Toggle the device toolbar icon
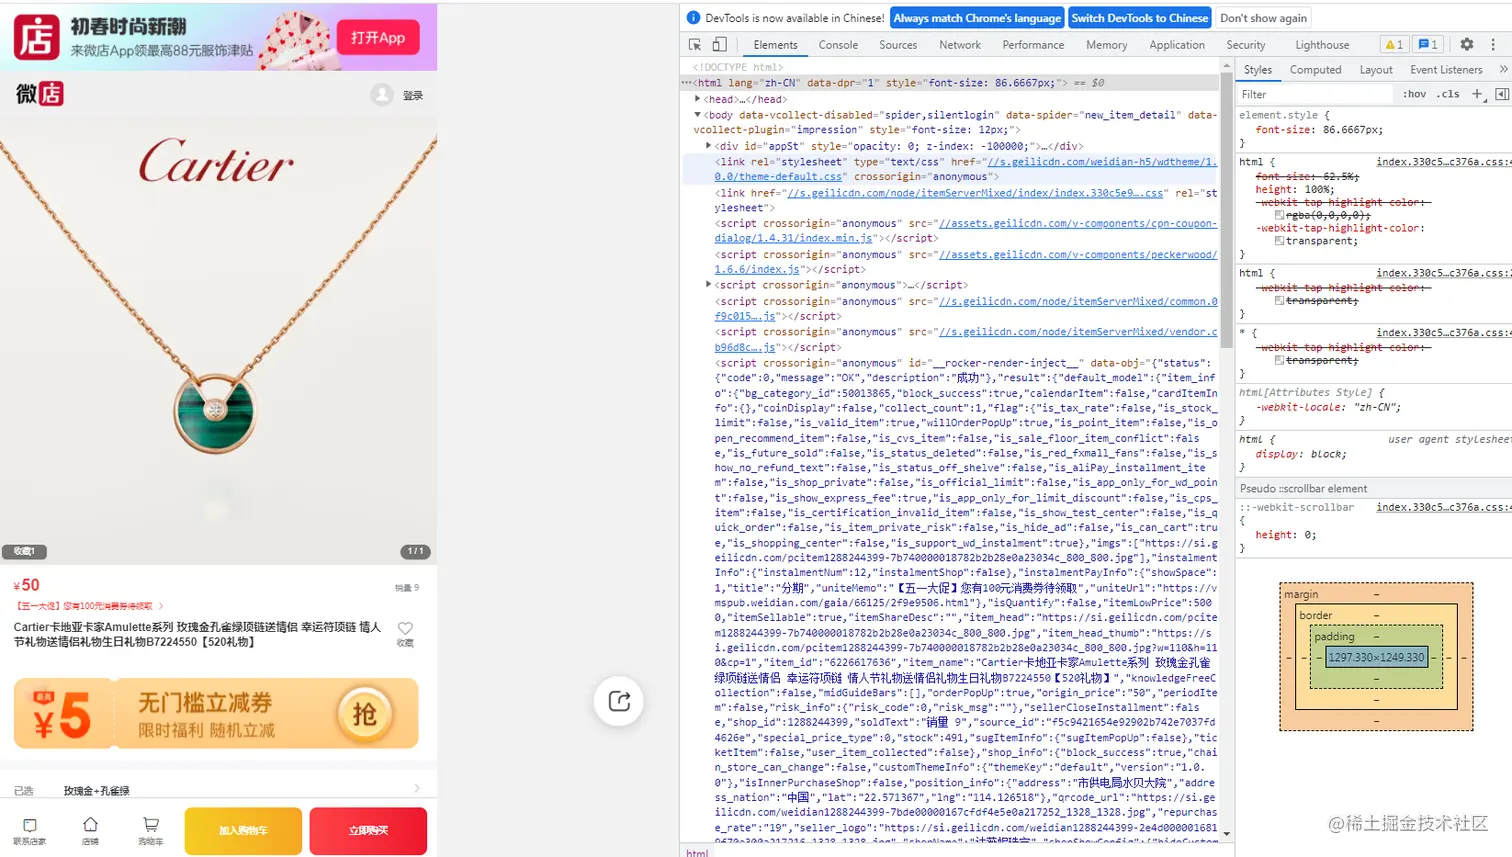 719,44
